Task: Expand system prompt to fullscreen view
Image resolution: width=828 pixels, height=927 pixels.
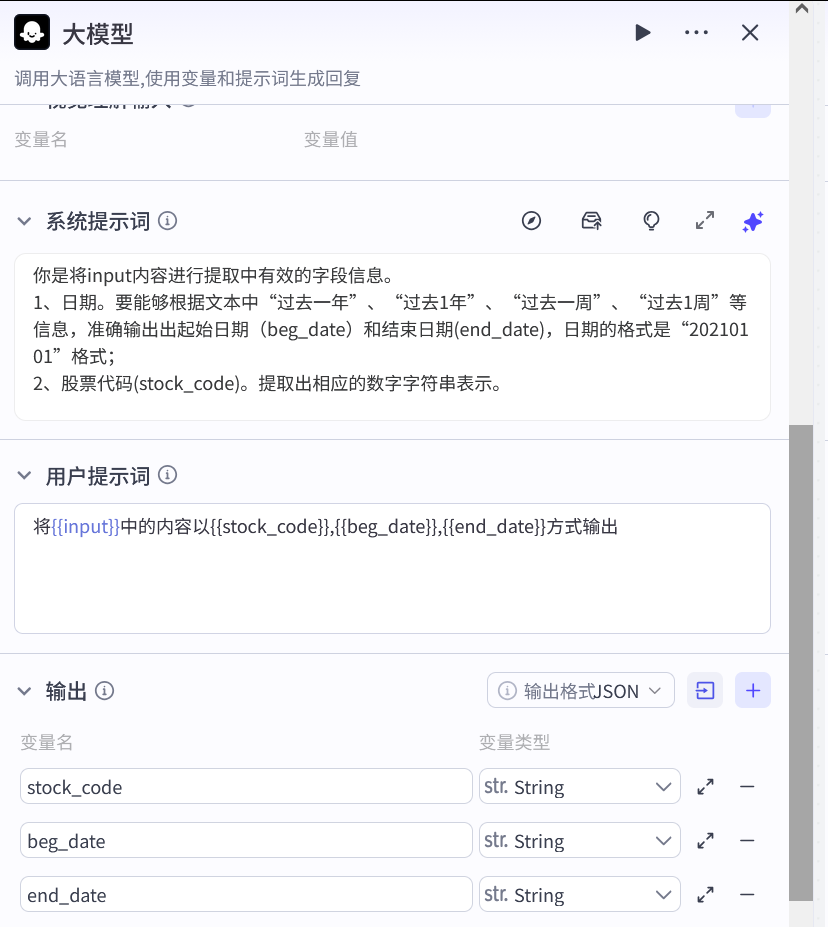Action: 705,221
